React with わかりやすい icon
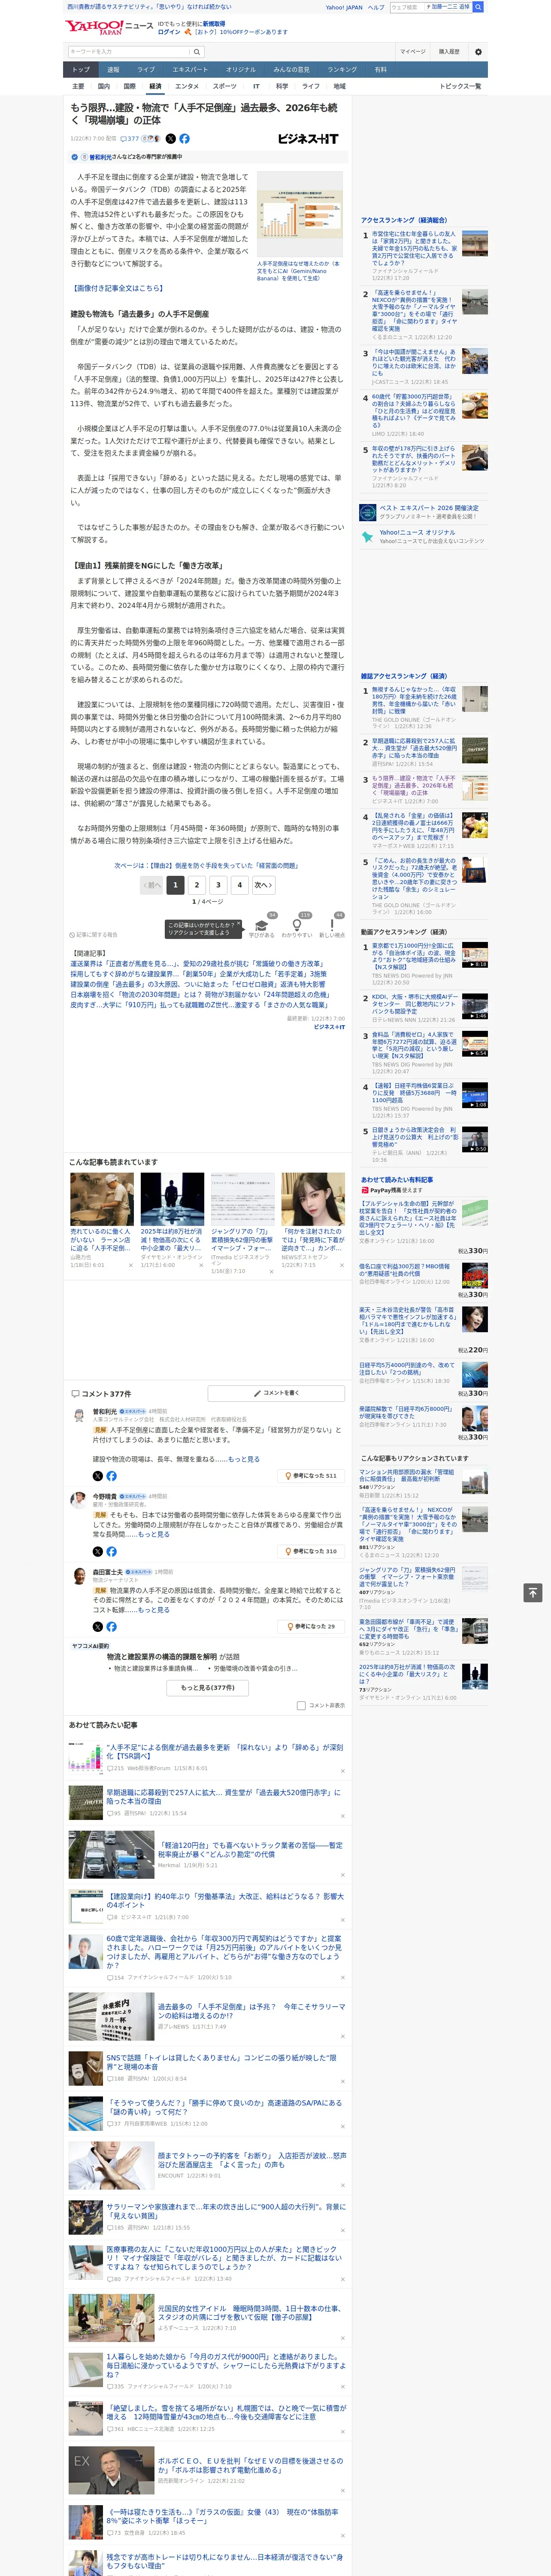This screenshot has width=551, height=2576. pyautogui.click(x=297, y=927)
